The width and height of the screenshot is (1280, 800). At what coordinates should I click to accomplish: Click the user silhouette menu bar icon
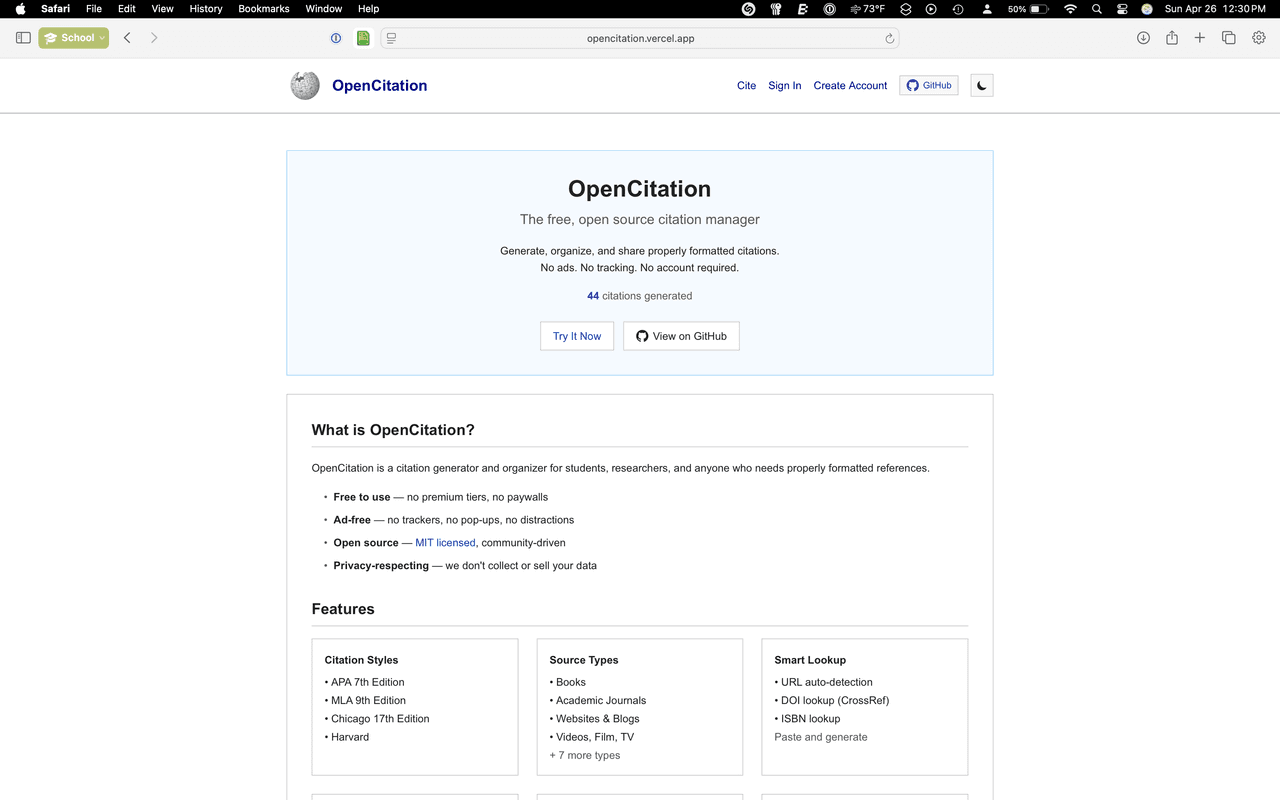(987, 9)
